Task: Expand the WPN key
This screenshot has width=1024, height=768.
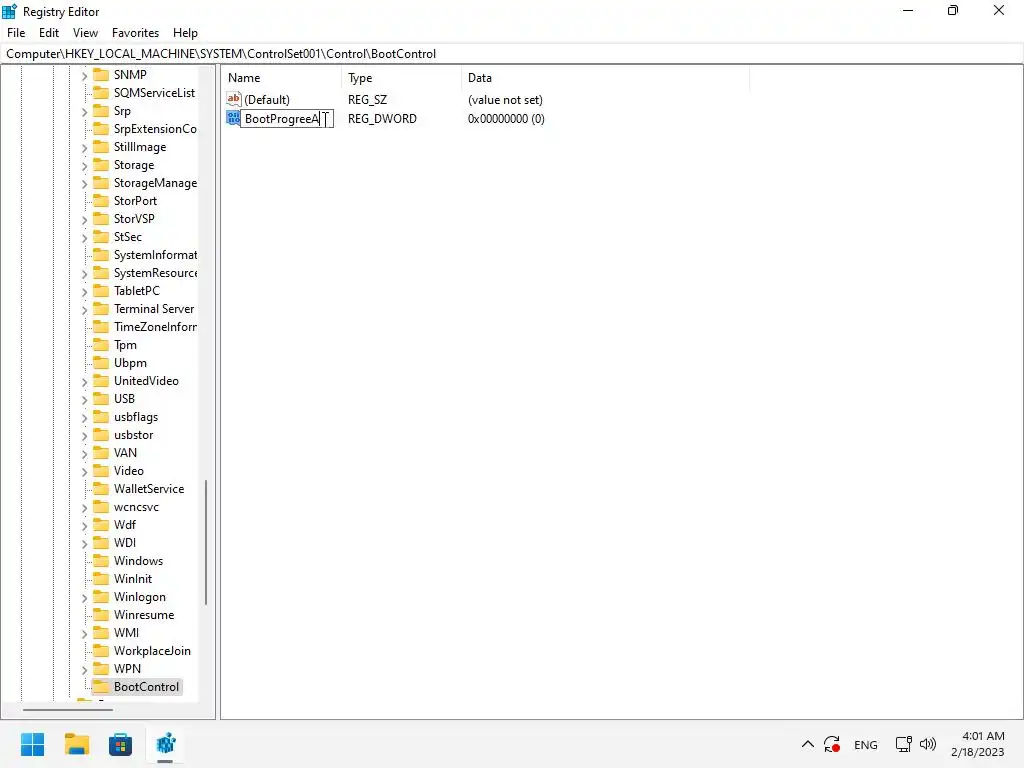Action: click(84, 669)
